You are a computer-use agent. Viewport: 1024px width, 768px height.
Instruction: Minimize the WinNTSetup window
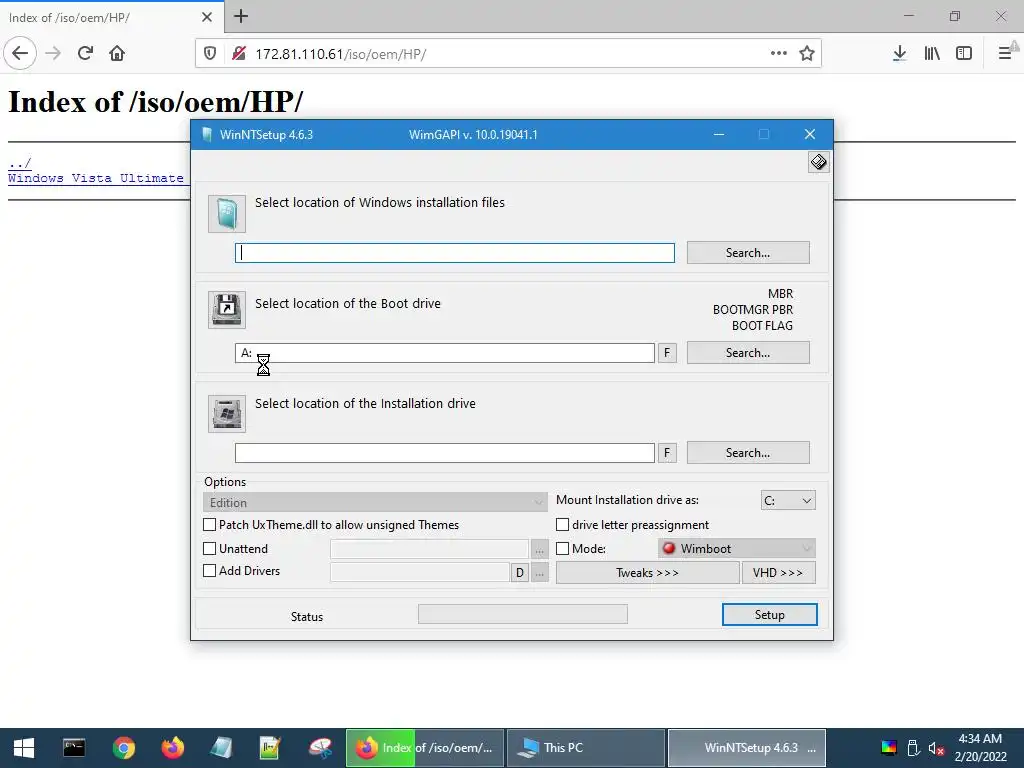(719, 135)
